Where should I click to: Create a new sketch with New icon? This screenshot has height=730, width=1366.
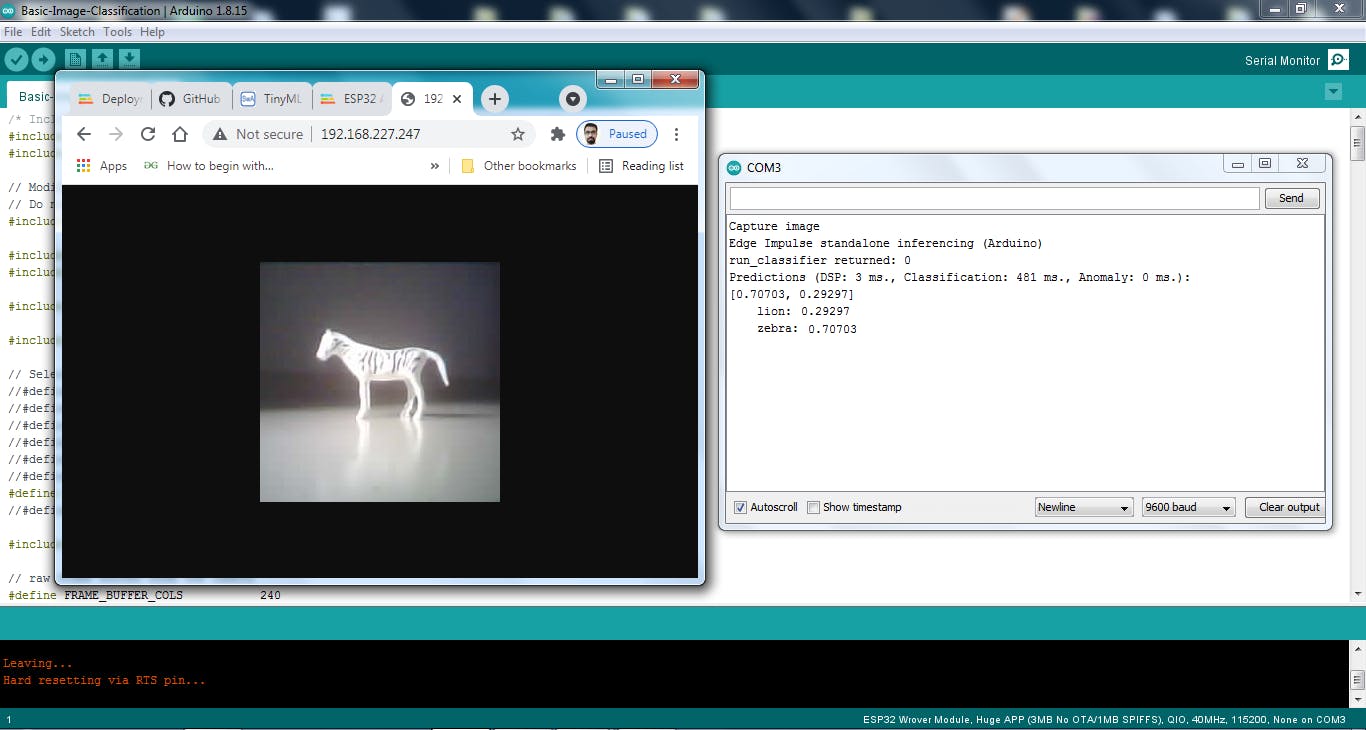point(76,59)
